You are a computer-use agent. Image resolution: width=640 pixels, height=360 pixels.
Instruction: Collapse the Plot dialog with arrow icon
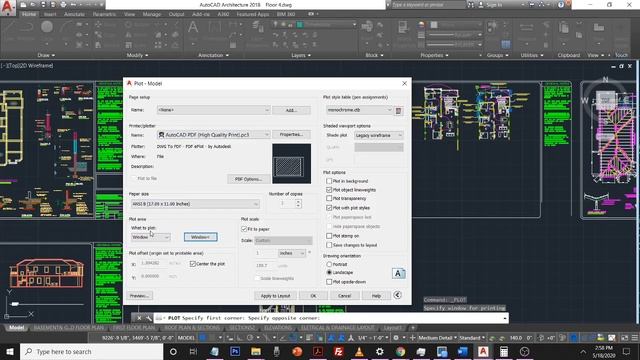tap(397, 295)
